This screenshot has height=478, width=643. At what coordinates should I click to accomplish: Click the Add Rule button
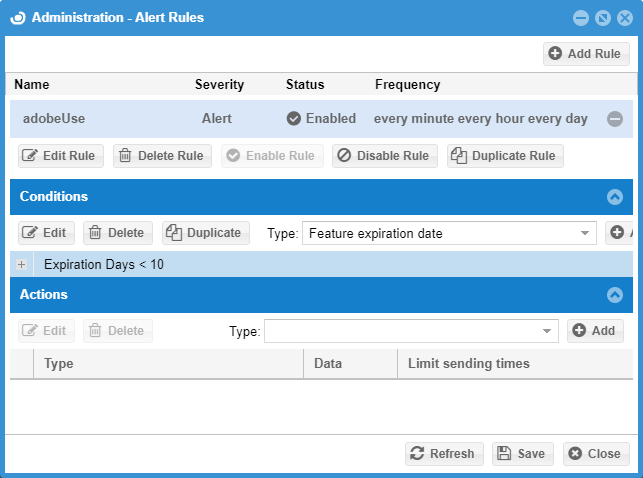point(586,54)
